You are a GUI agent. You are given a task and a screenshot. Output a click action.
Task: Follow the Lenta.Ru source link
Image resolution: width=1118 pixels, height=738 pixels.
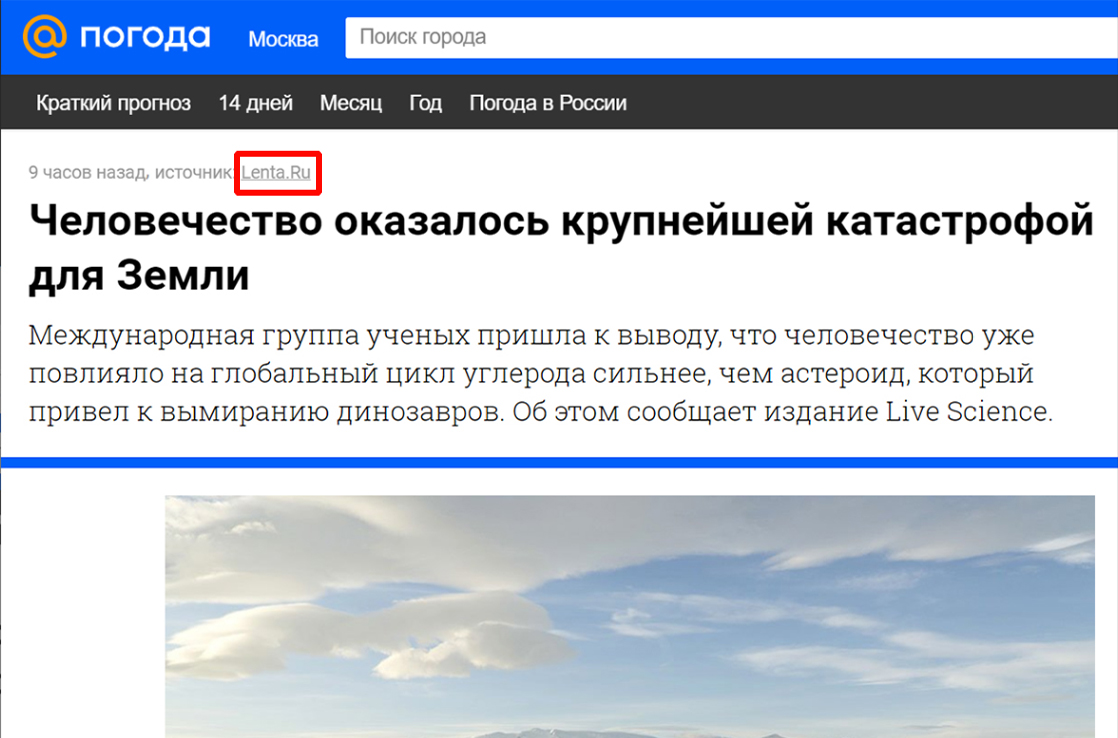[x=276, y=173]
